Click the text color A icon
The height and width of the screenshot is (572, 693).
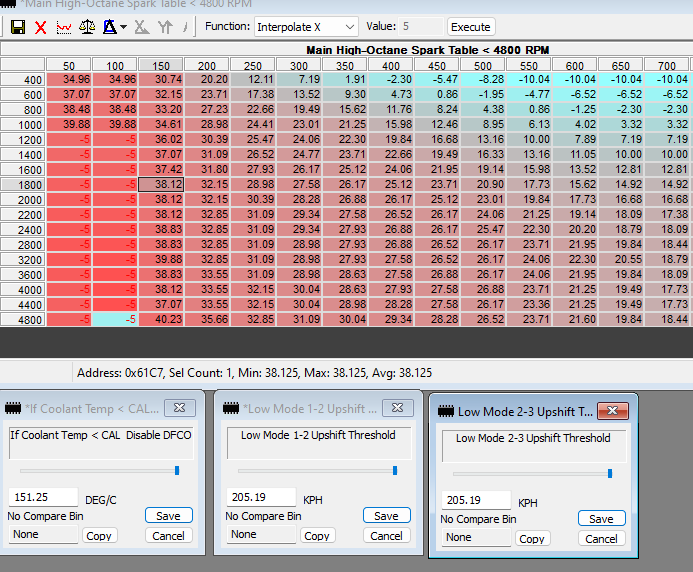(x=110, y=27)
